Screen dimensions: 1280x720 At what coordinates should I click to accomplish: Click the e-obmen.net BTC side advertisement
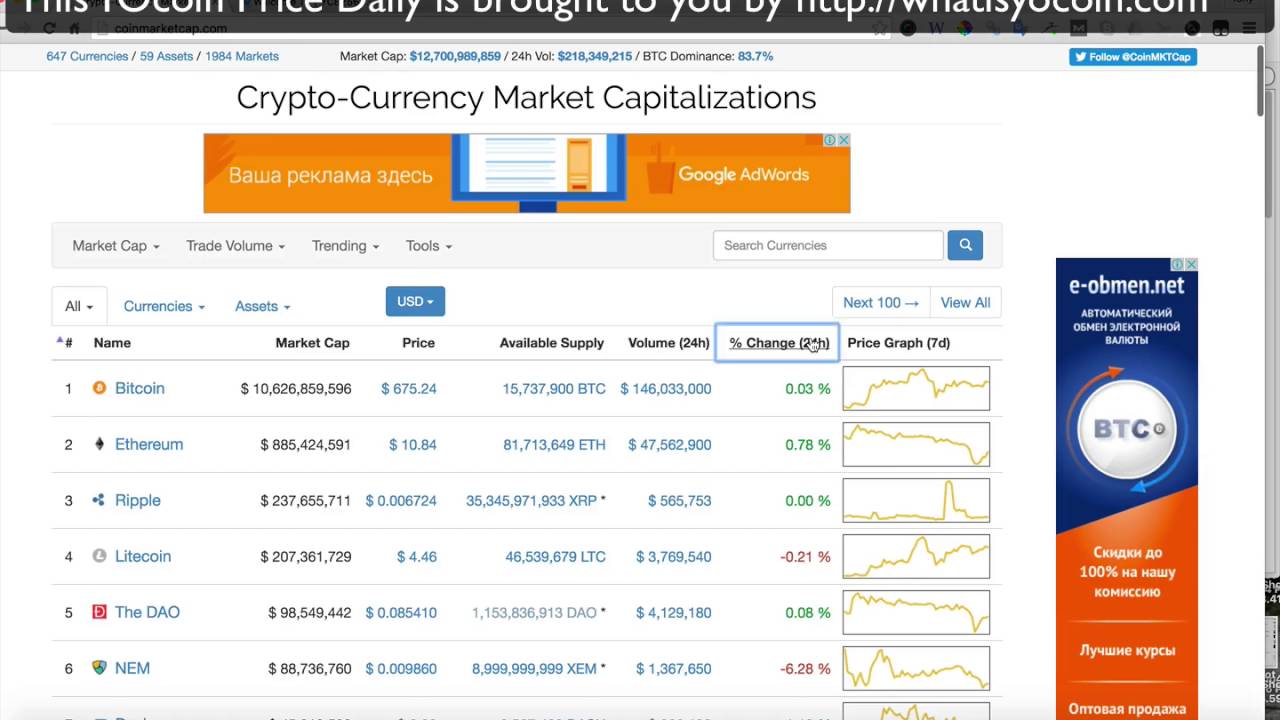point(1127,489)
